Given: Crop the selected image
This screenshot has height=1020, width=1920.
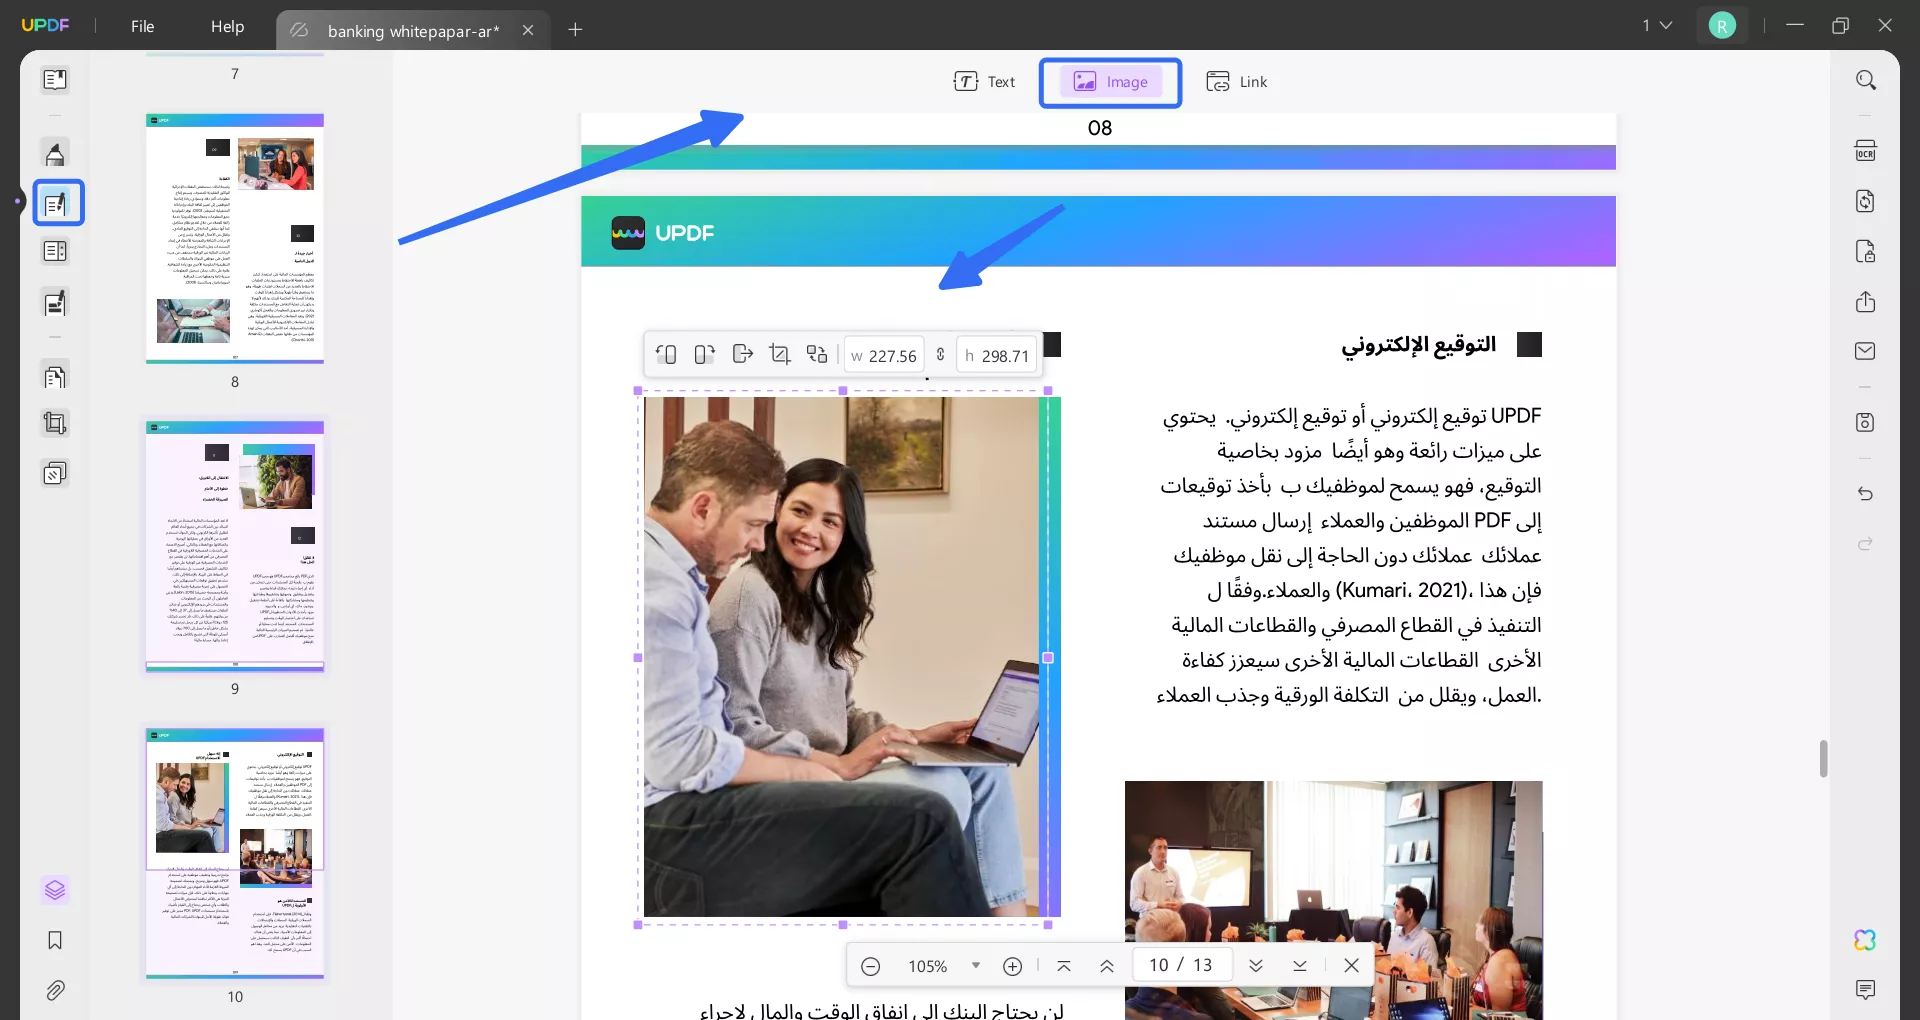Looking at the screenshot, I should [x=780, y=354].
